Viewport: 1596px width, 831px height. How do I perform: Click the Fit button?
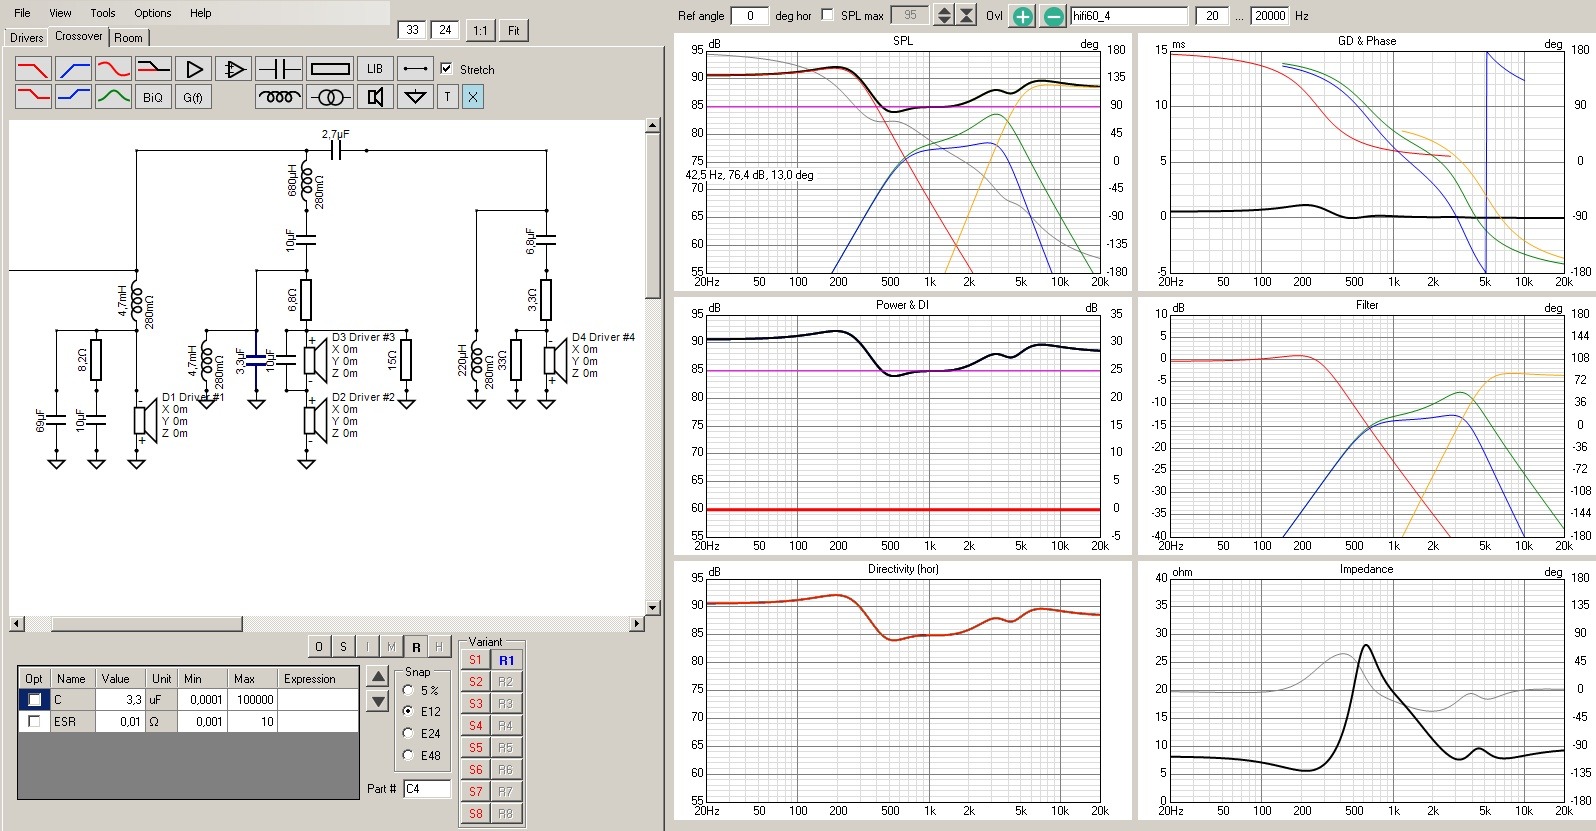click(514, 30)
